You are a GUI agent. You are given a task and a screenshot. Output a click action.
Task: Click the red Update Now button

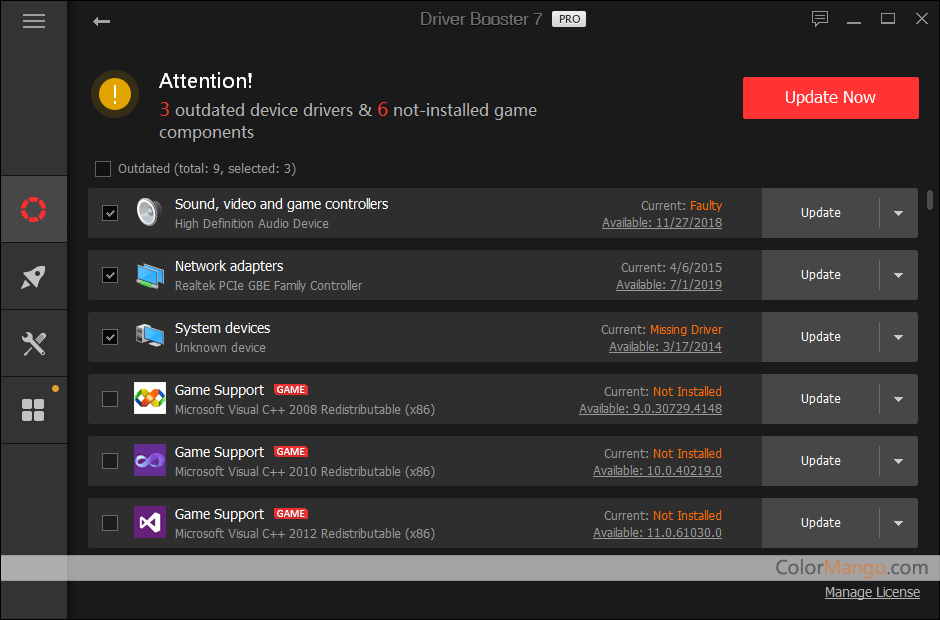click(x=830, y=98)
